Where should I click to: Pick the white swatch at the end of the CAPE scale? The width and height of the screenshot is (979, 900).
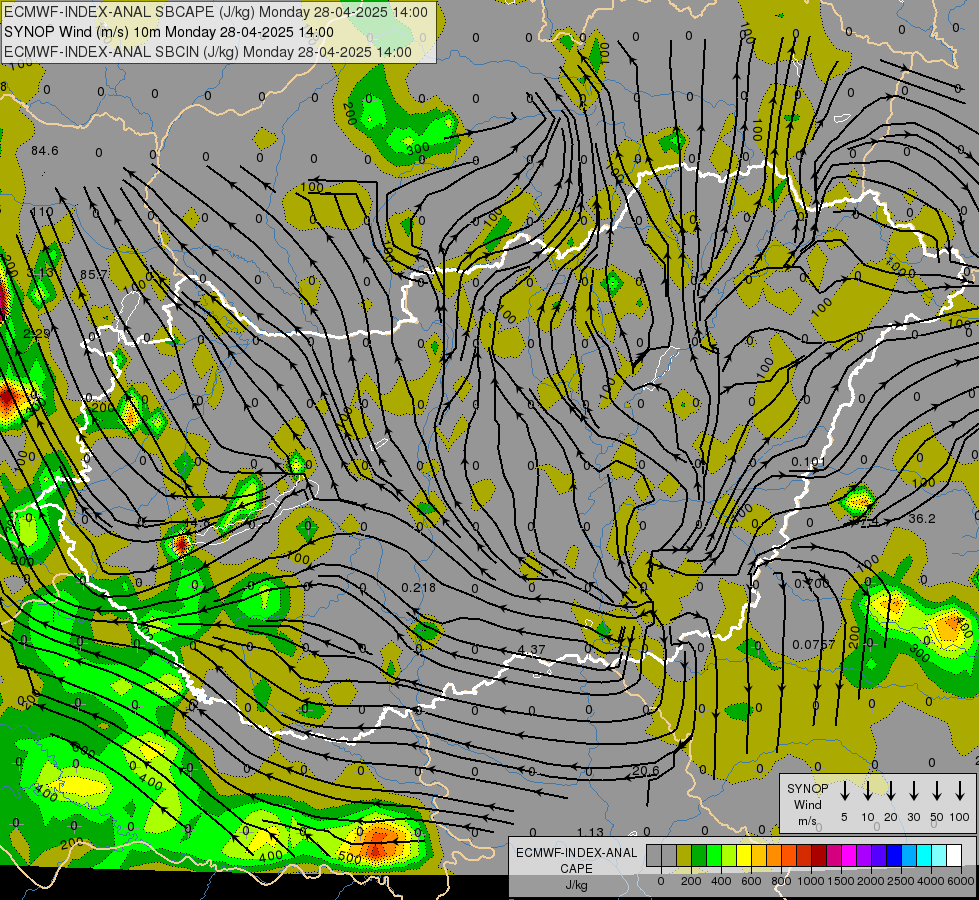955,856
